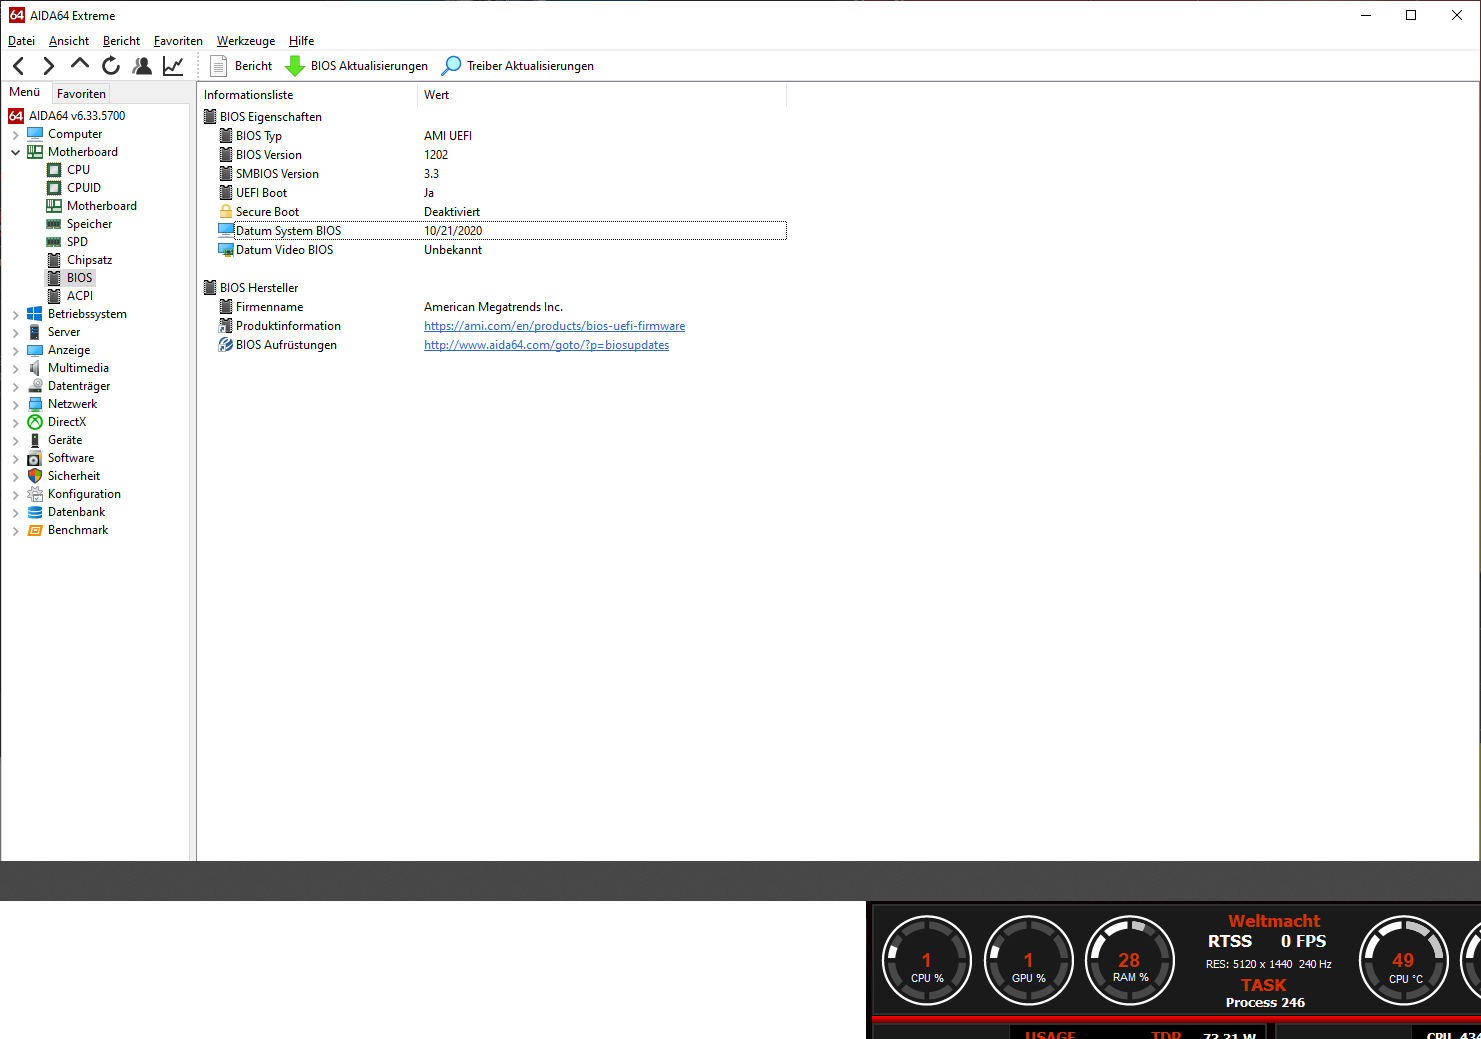Select the BIOS Version row

[502, 155]
